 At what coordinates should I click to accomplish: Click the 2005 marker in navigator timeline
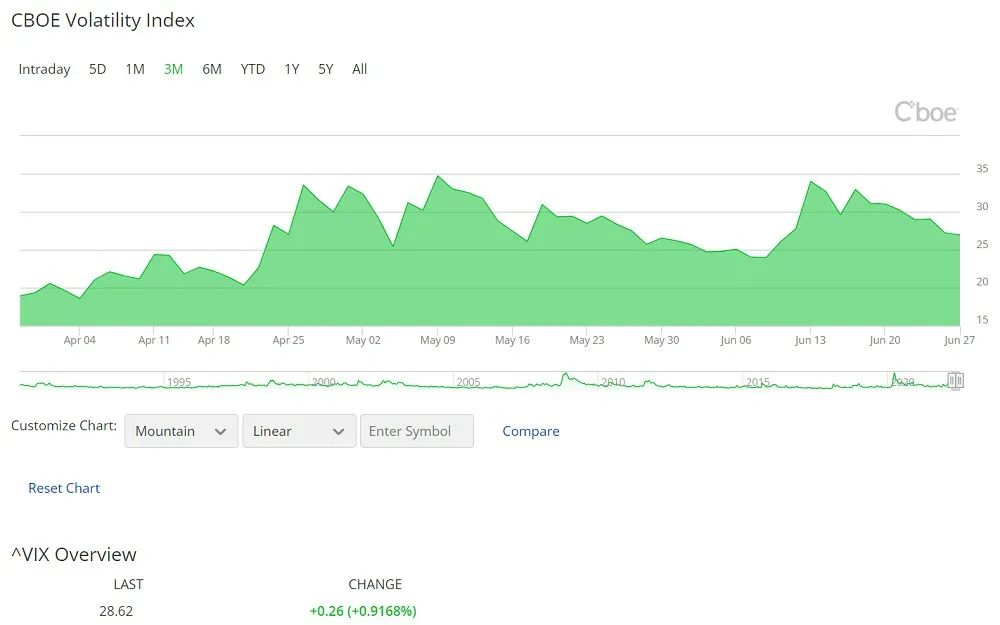(468, 382)
